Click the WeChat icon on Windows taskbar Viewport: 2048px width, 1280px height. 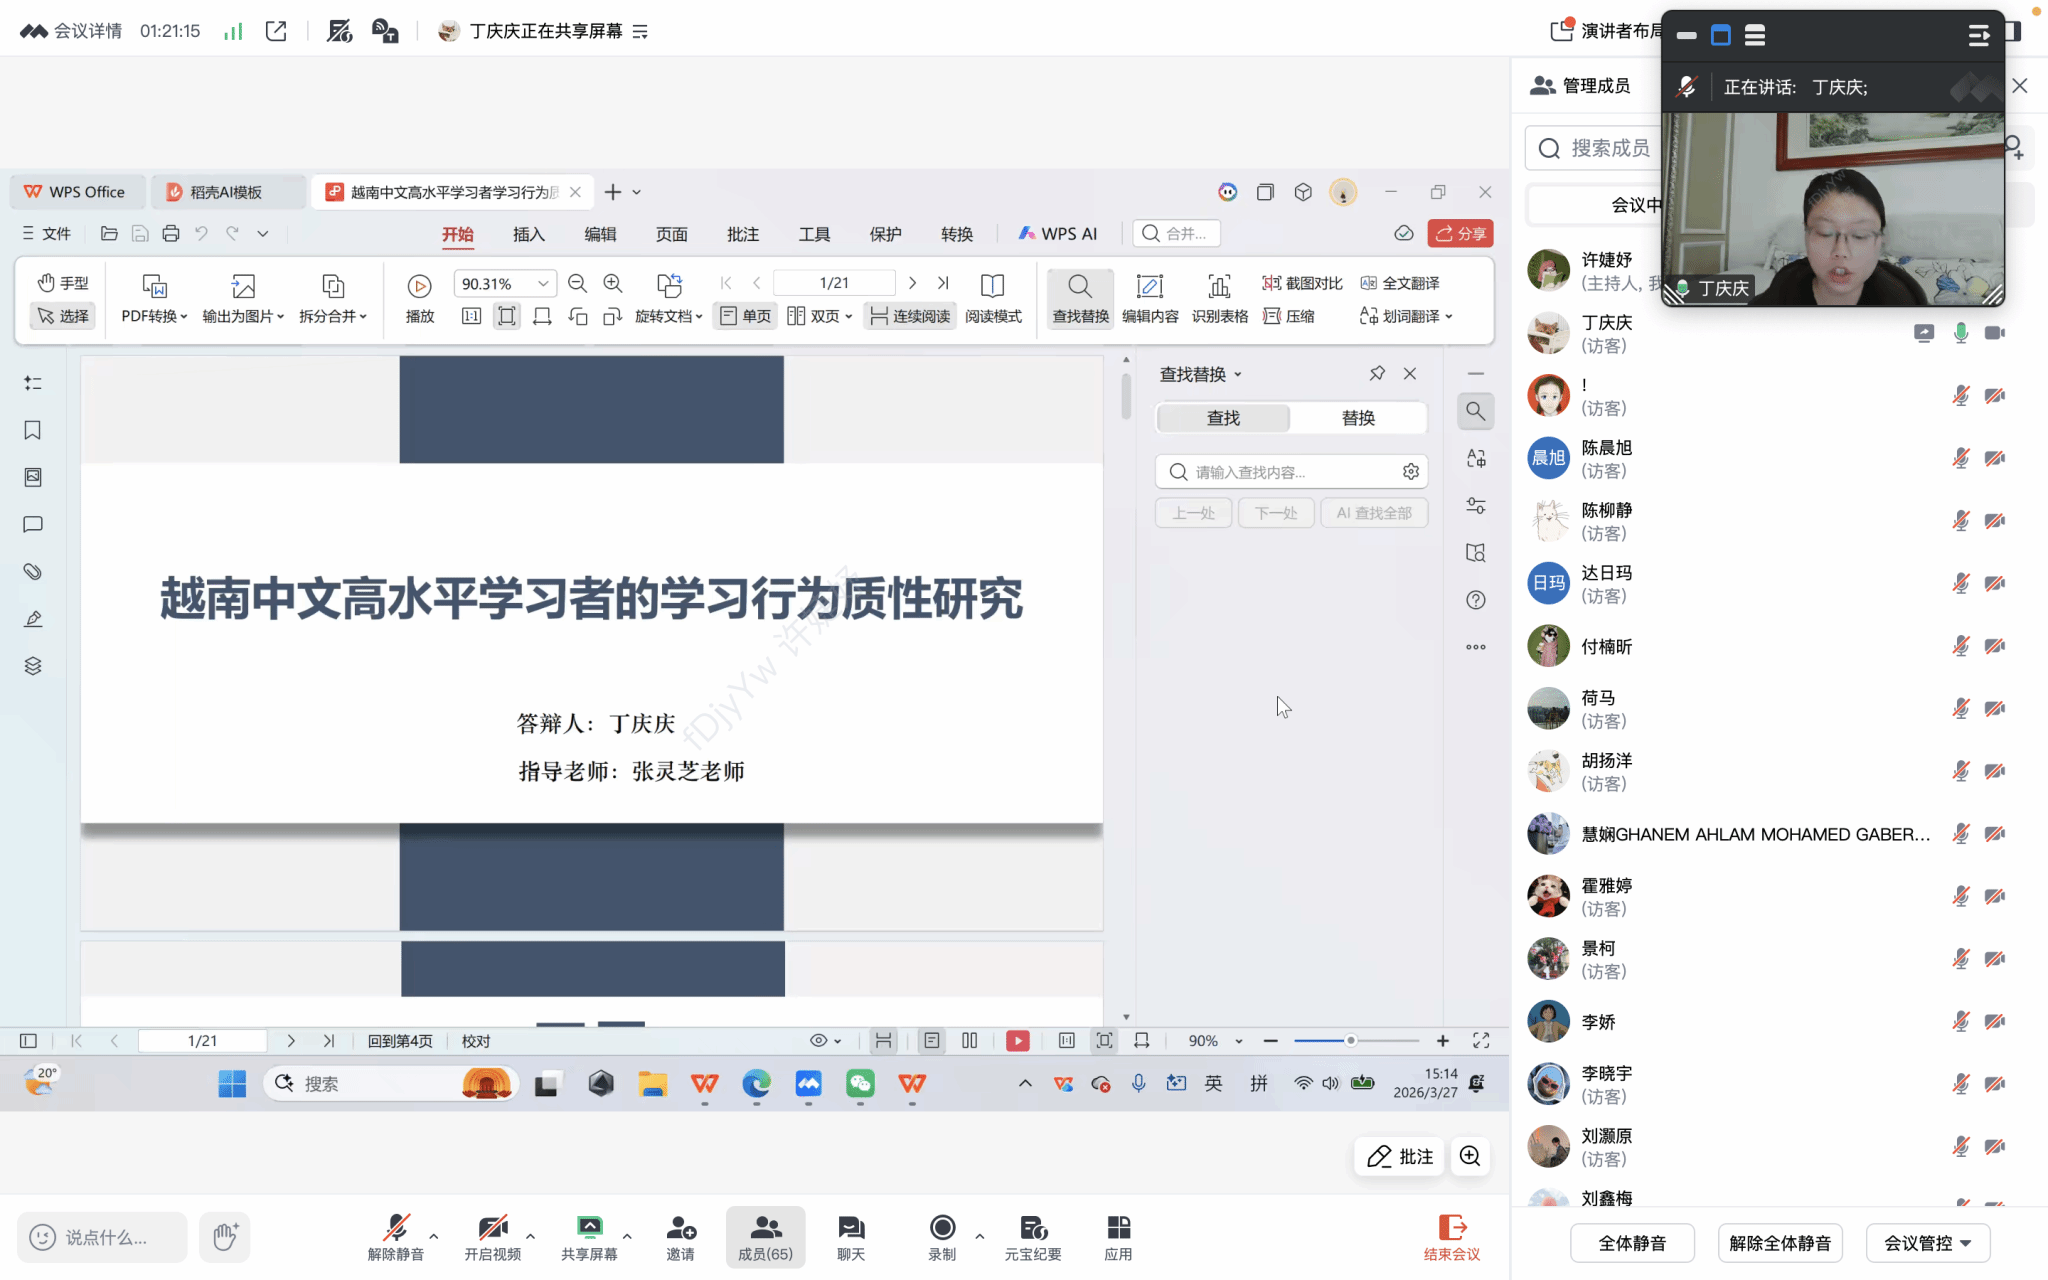tap(860, 1084)
